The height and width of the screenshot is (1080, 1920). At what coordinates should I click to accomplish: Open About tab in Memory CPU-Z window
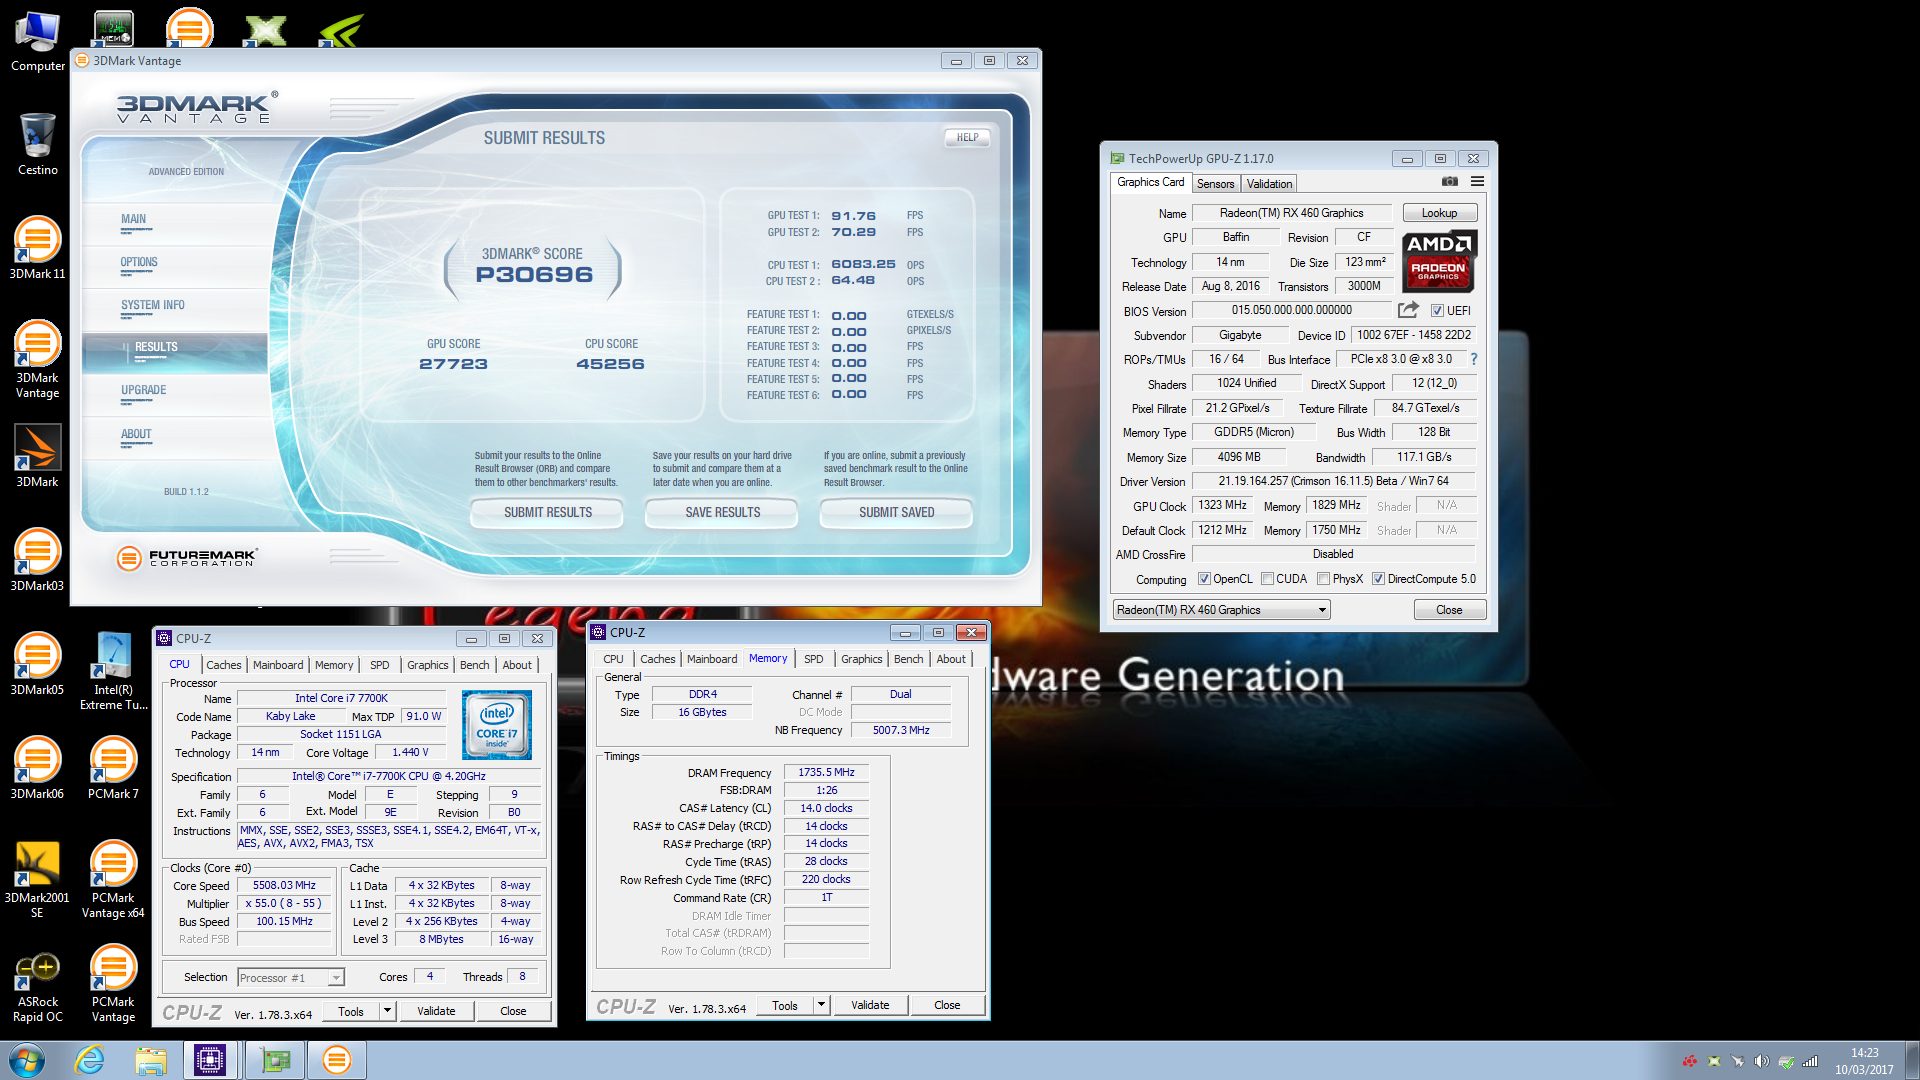click(x=951, y=659)
